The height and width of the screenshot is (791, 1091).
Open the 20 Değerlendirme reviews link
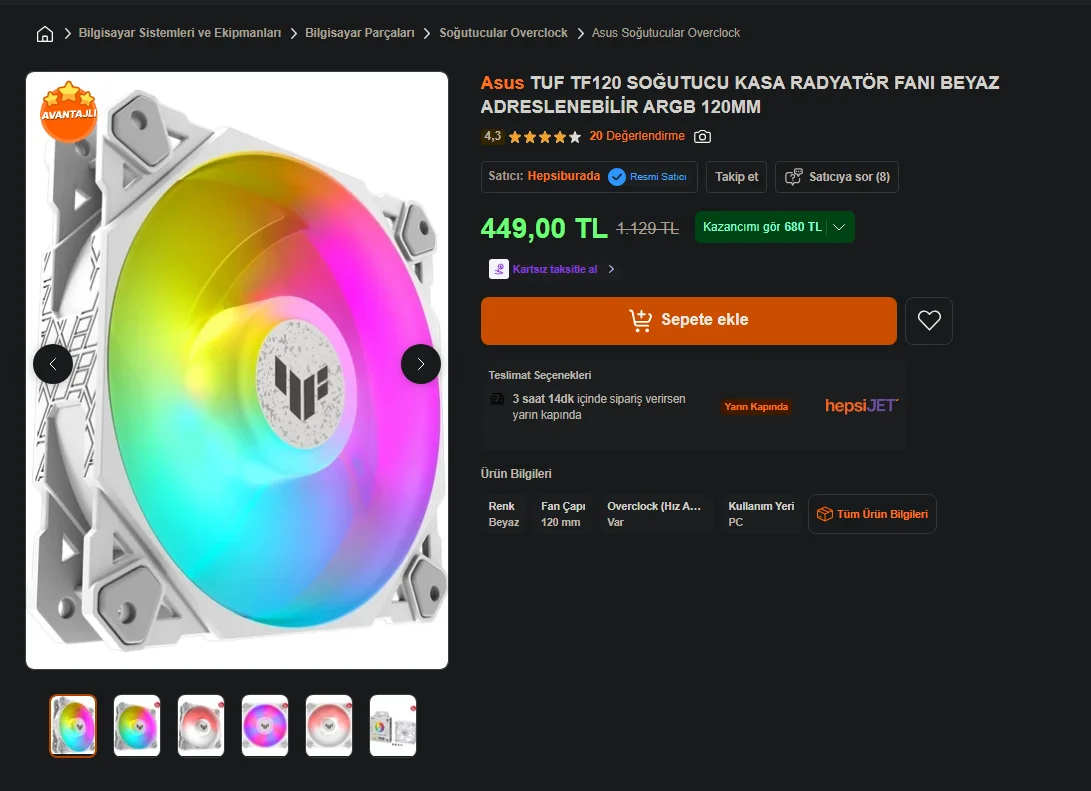pos(637,136)
